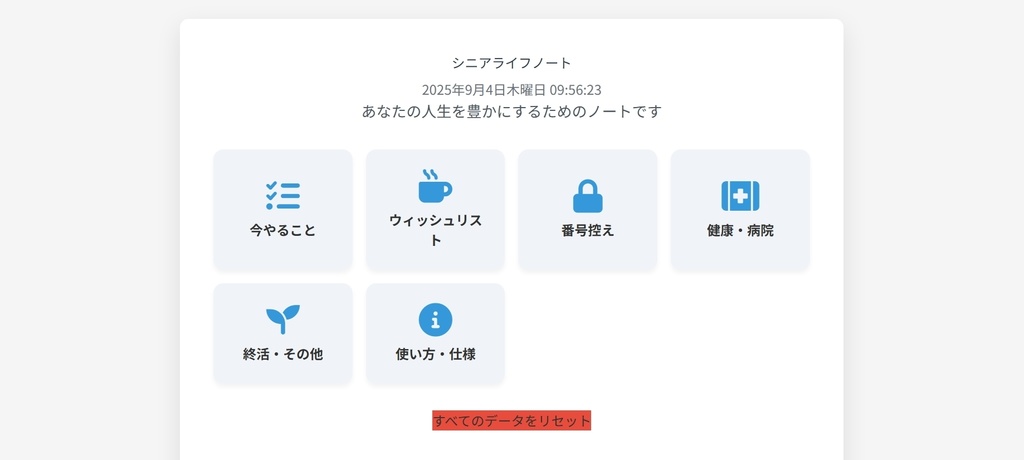This screenshot has width=1024, height=460.
Task: Click the steaming cup icon for ウィッシュリスト
Action: (435, 186)
